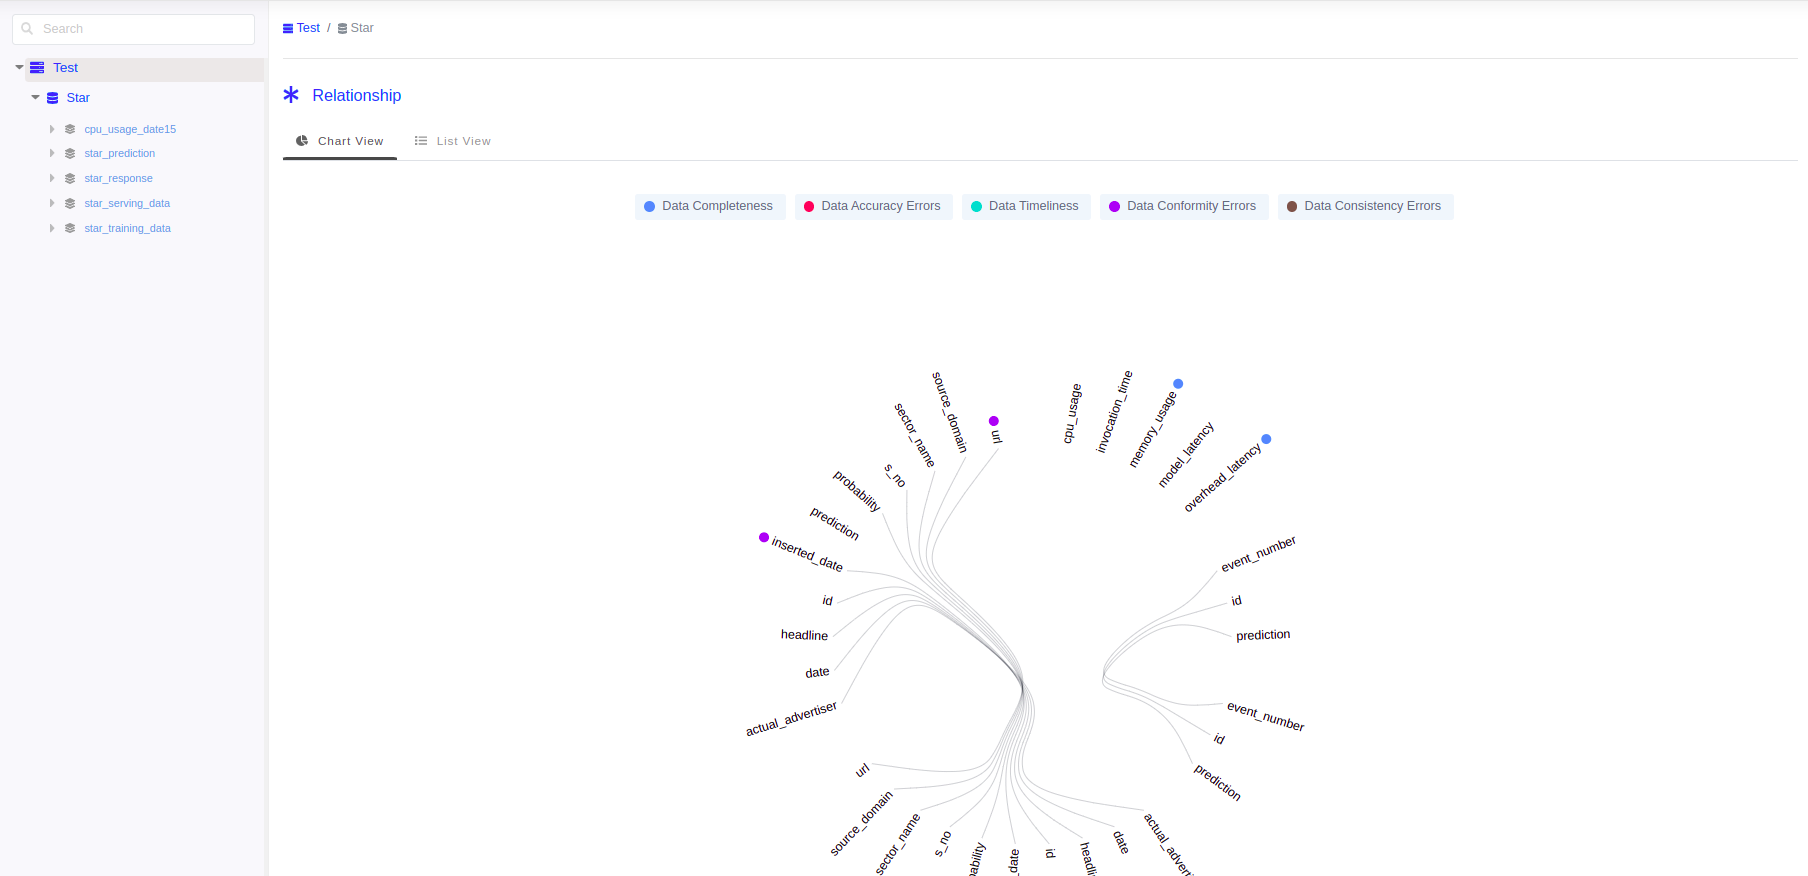Open the star_training_data table link
The height and width of the screenshot is (876, 1808).
tap(128, 229)
